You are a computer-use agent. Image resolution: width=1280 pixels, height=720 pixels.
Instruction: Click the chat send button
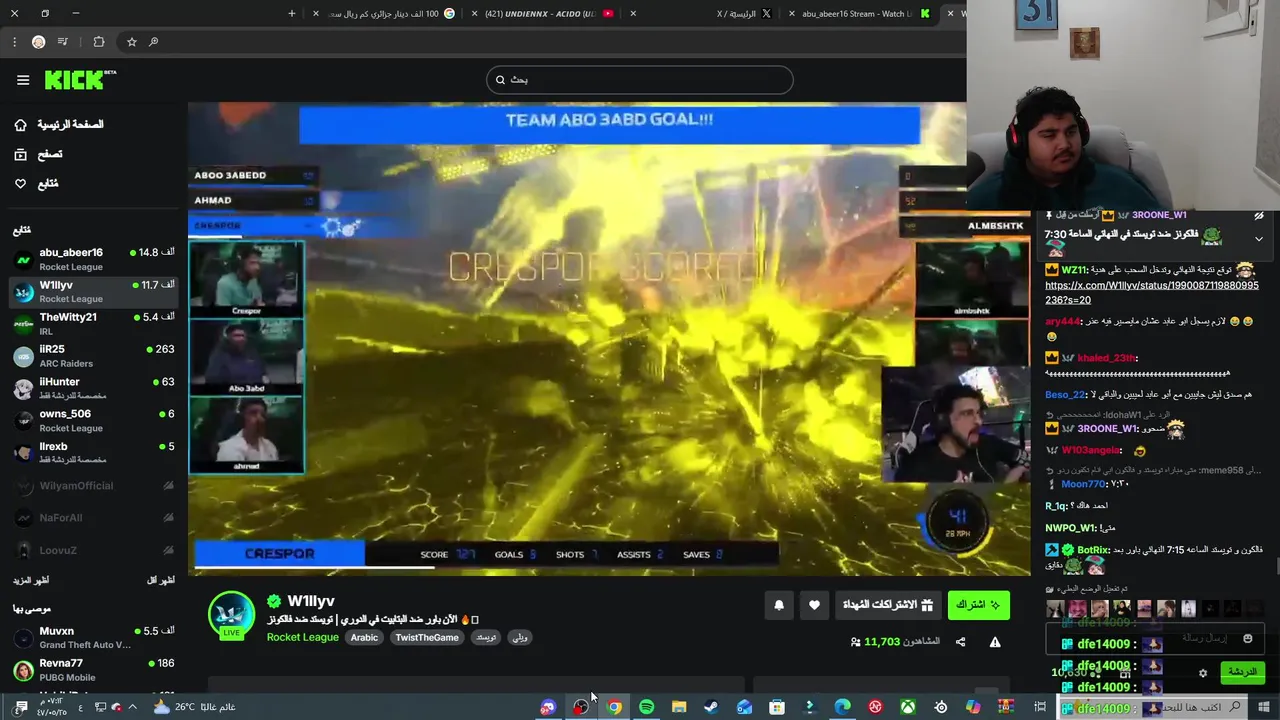click(1243, 672)
